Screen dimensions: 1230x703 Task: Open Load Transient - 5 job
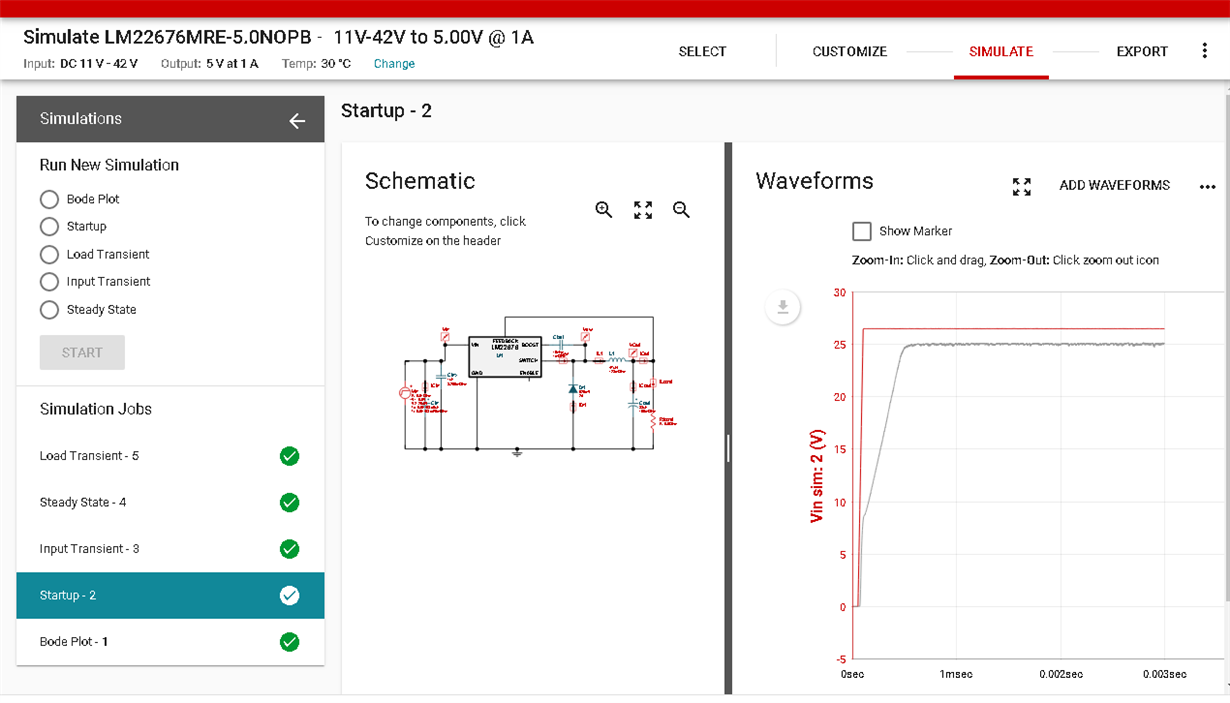point(170,456)
